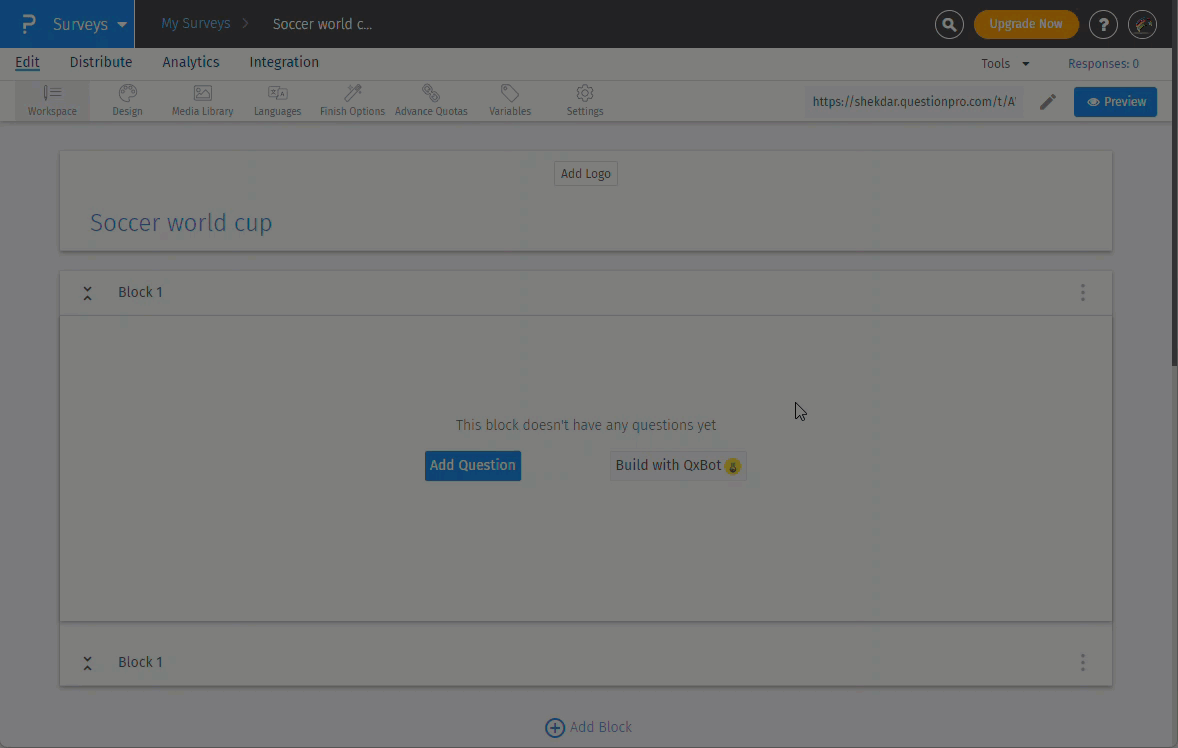This screenshot has width=1178, height=748.
Task: Open first Block 1 three-dot options menu
Action: tap(1083, 292)
